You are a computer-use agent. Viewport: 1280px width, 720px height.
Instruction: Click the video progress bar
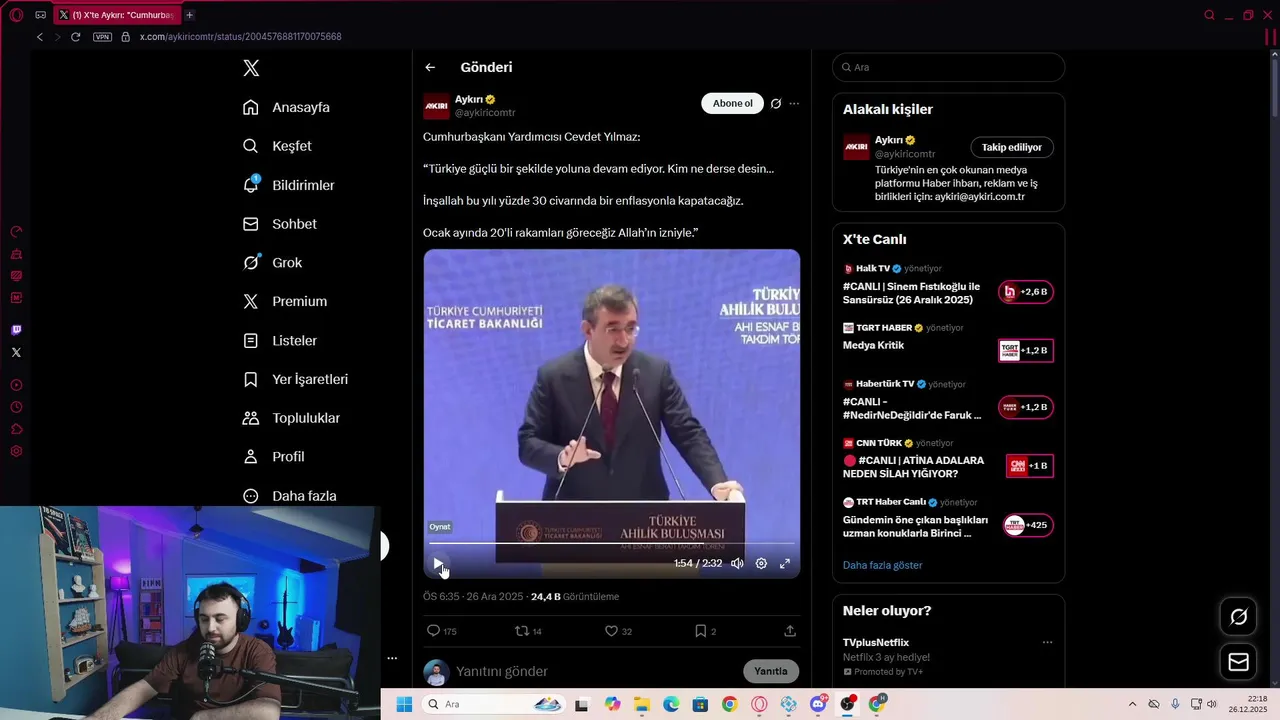point(611,543)
